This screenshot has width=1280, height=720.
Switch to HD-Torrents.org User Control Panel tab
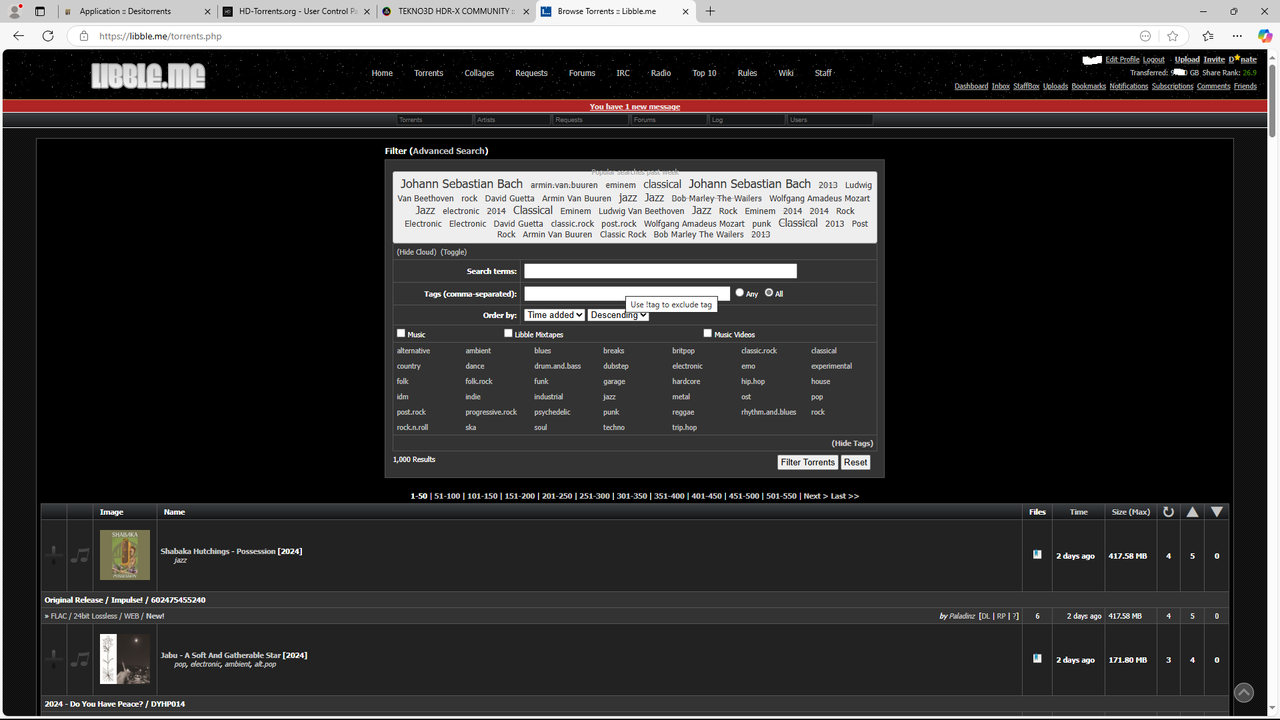295,12
